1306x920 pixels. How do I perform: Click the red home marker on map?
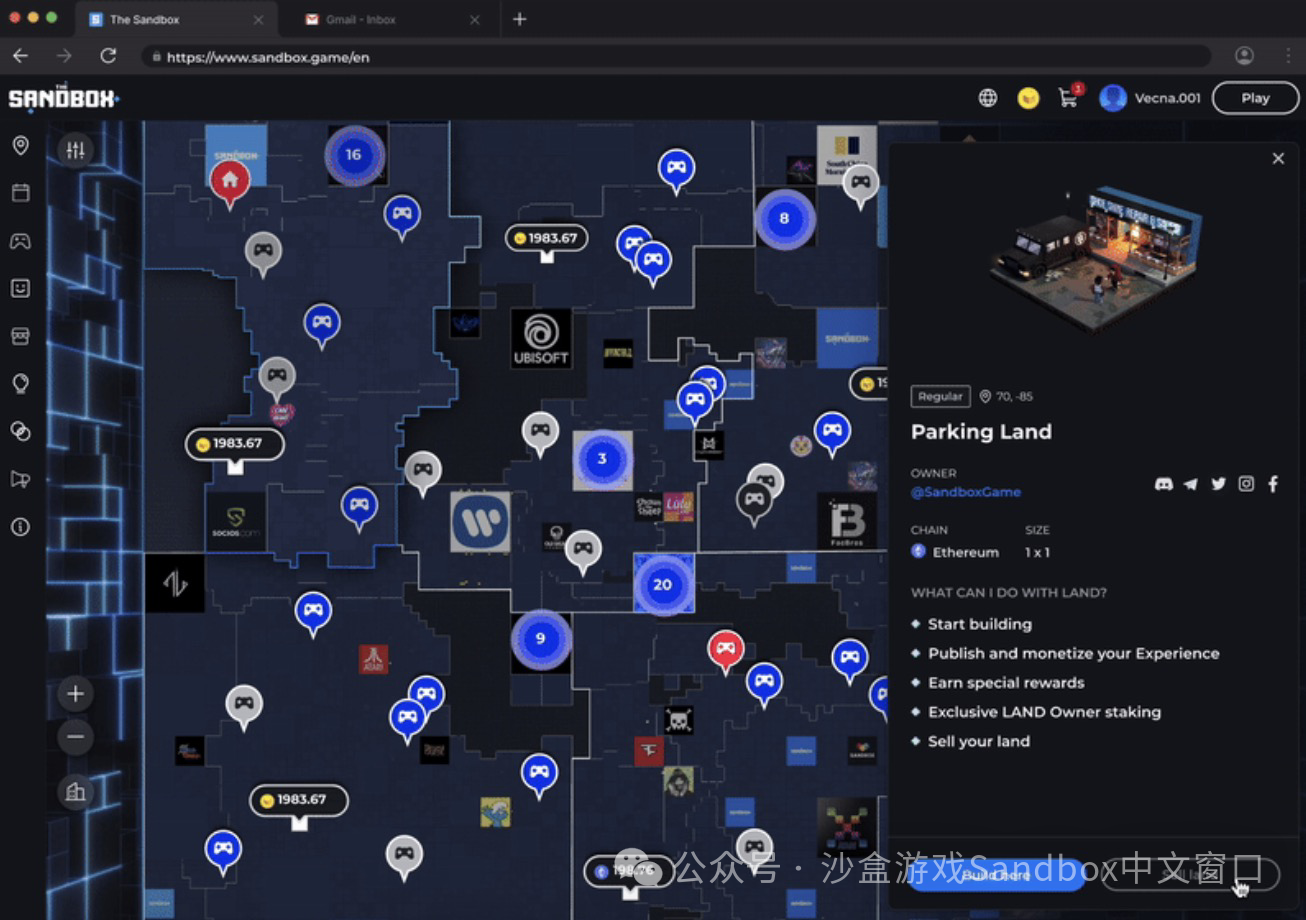coord(229,183)
